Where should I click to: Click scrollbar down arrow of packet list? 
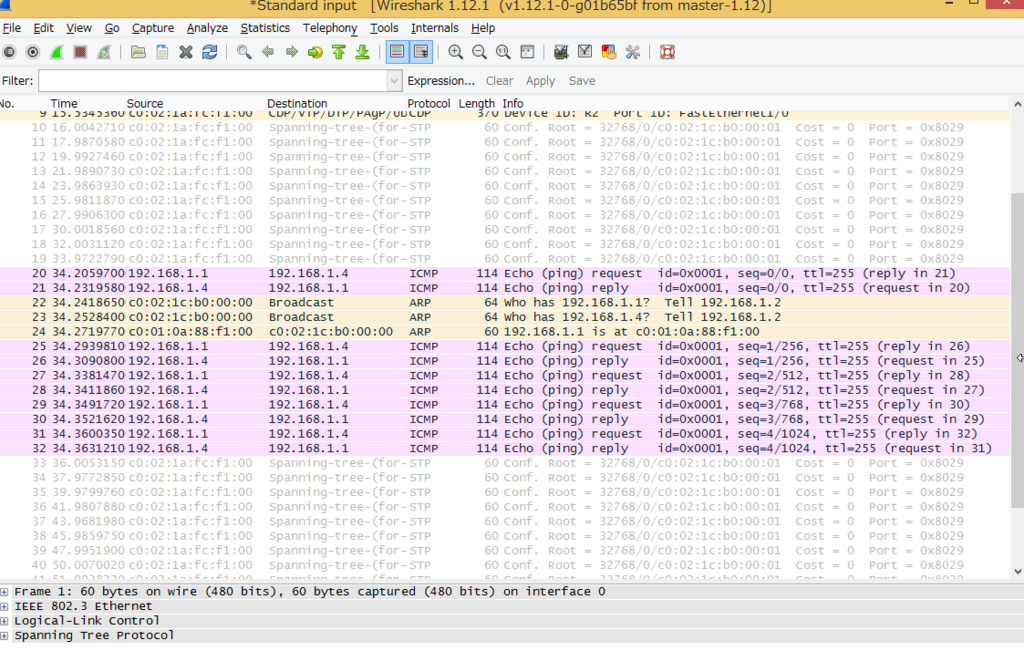[x=1017, y=572]
